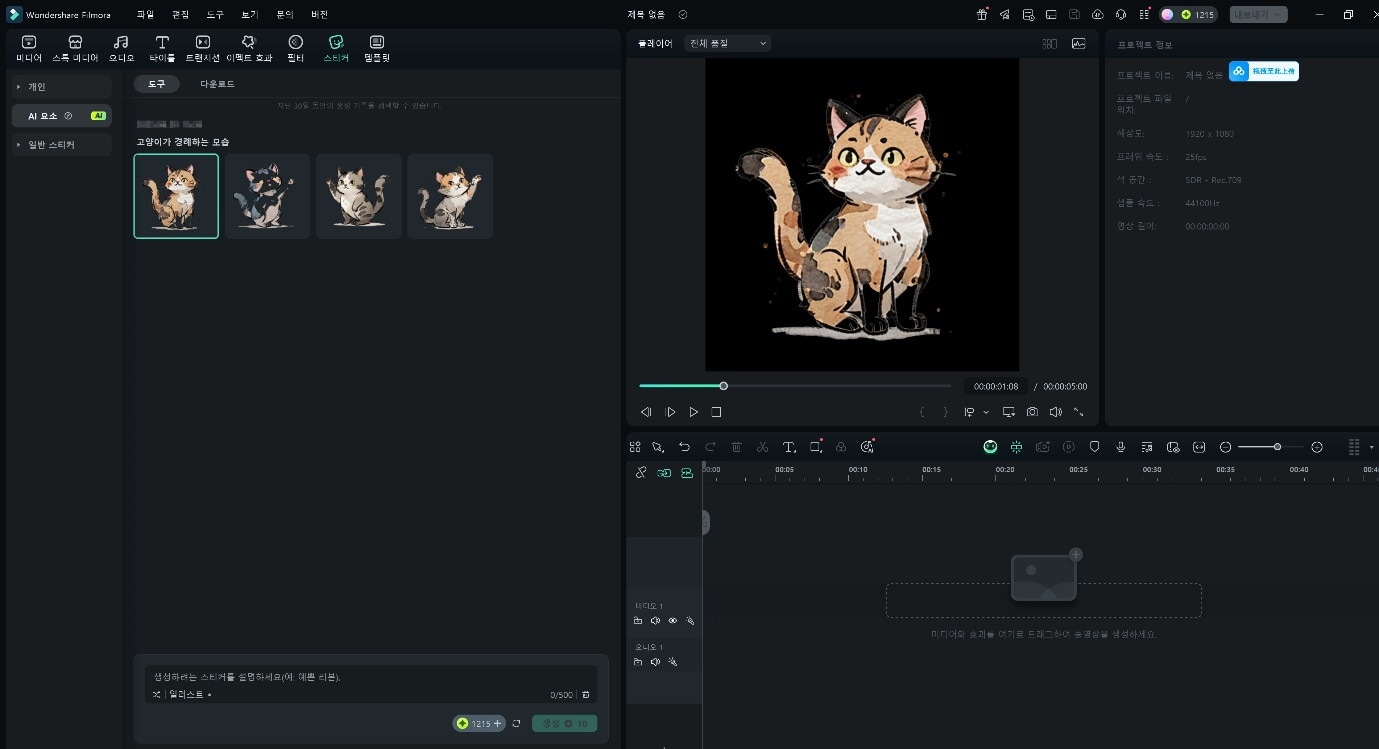Expand the 일반 스티커 category
Image resolution: width=1379 pixels, height=749 pixels.
(x=61, y=145)
